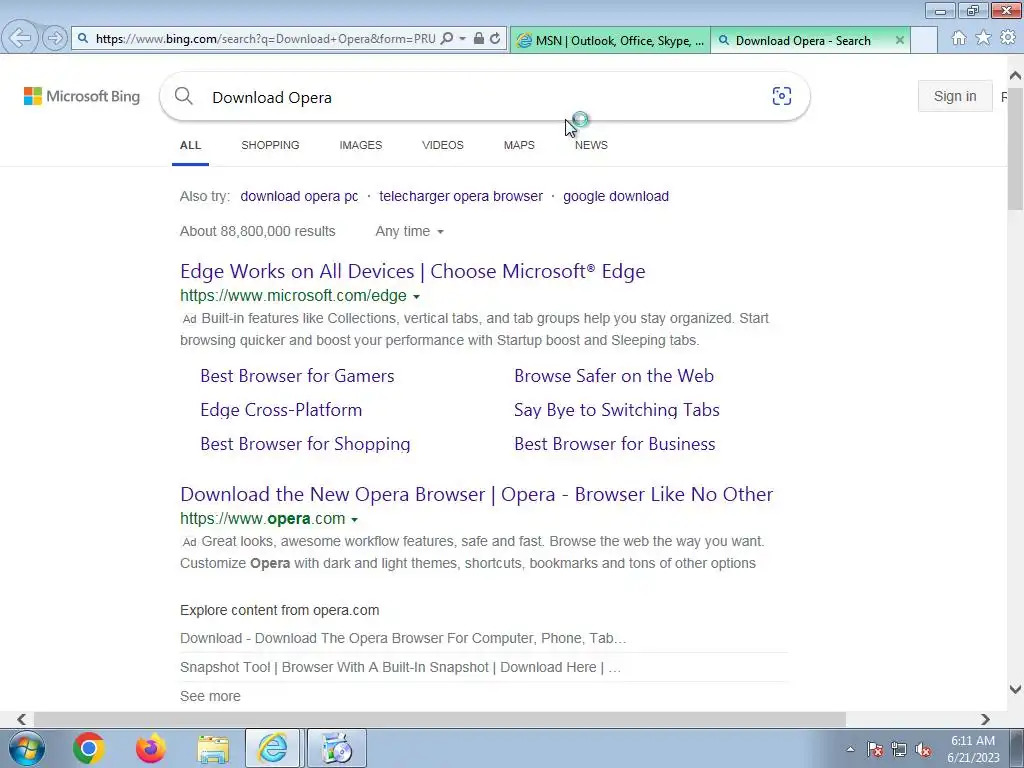Image resolution: width=1024 pixels, height=768 pixels.
Task: Click the muted volume tray icon
Action: pos(923,749)
